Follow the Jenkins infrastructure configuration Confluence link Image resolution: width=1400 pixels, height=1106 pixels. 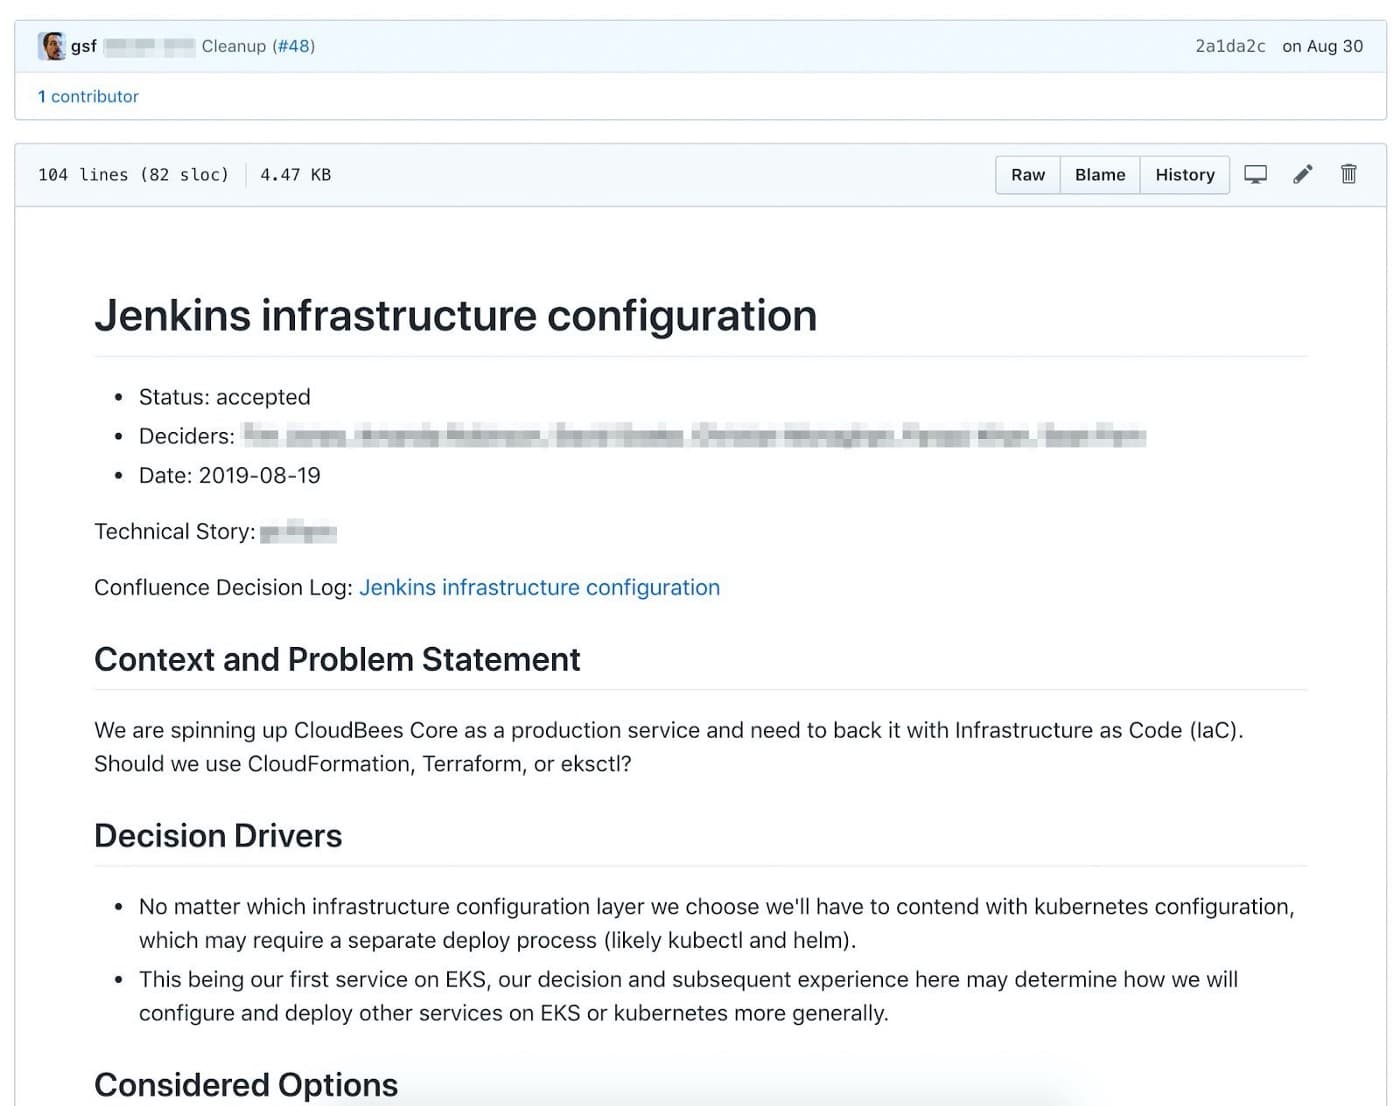[540, 587]
